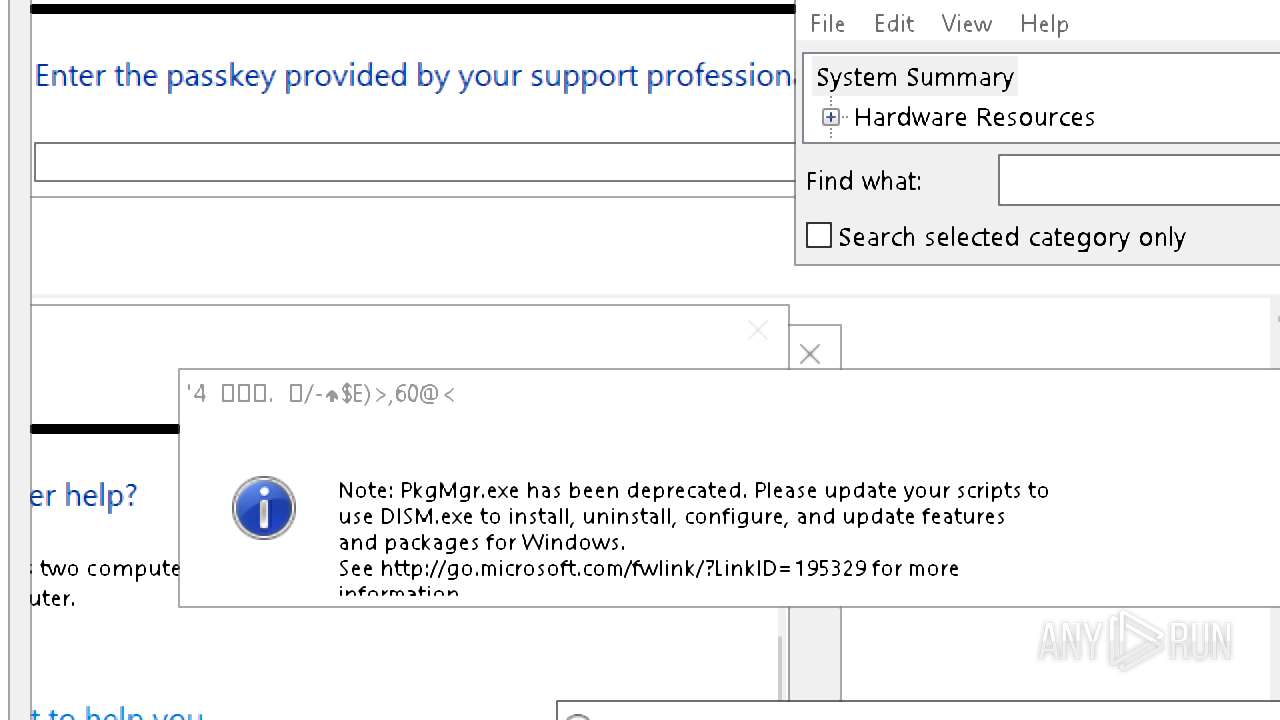Click the passkey entry text box
This screenshot has width=1280, height=720.
coord(414,162)
